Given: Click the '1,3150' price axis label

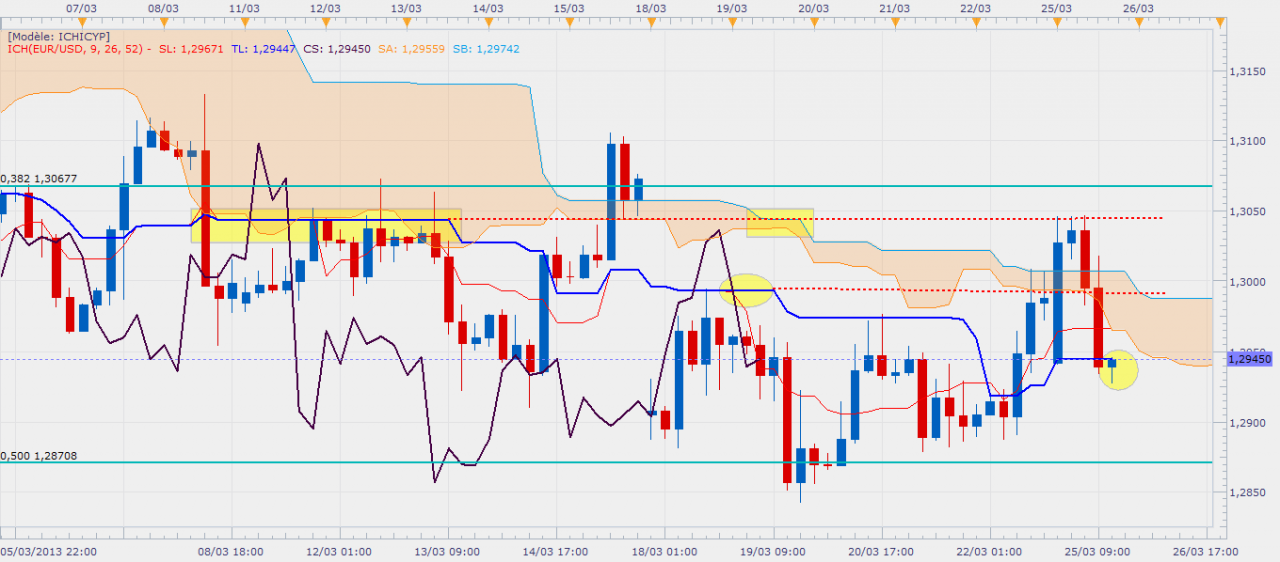Looking at the screenshot, I should [1247, 71].
